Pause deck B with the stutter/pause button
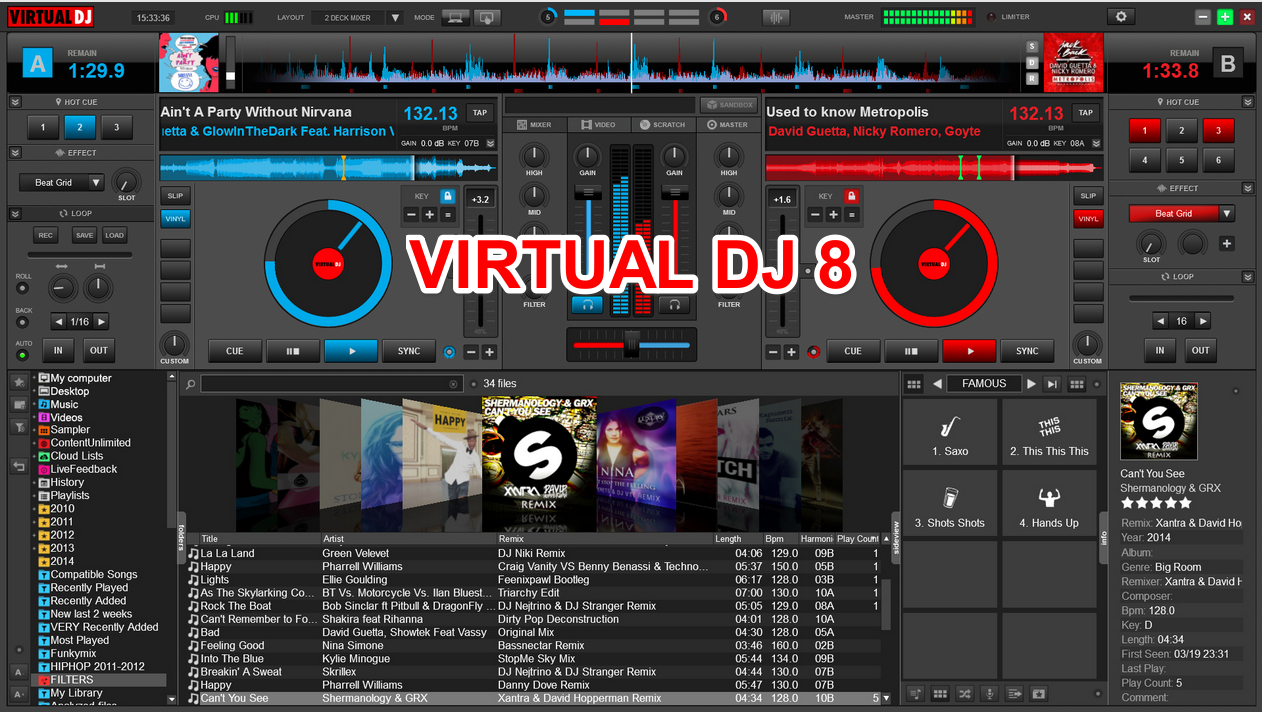Screen dimensions: 1262x712 (x=911, y=351)
